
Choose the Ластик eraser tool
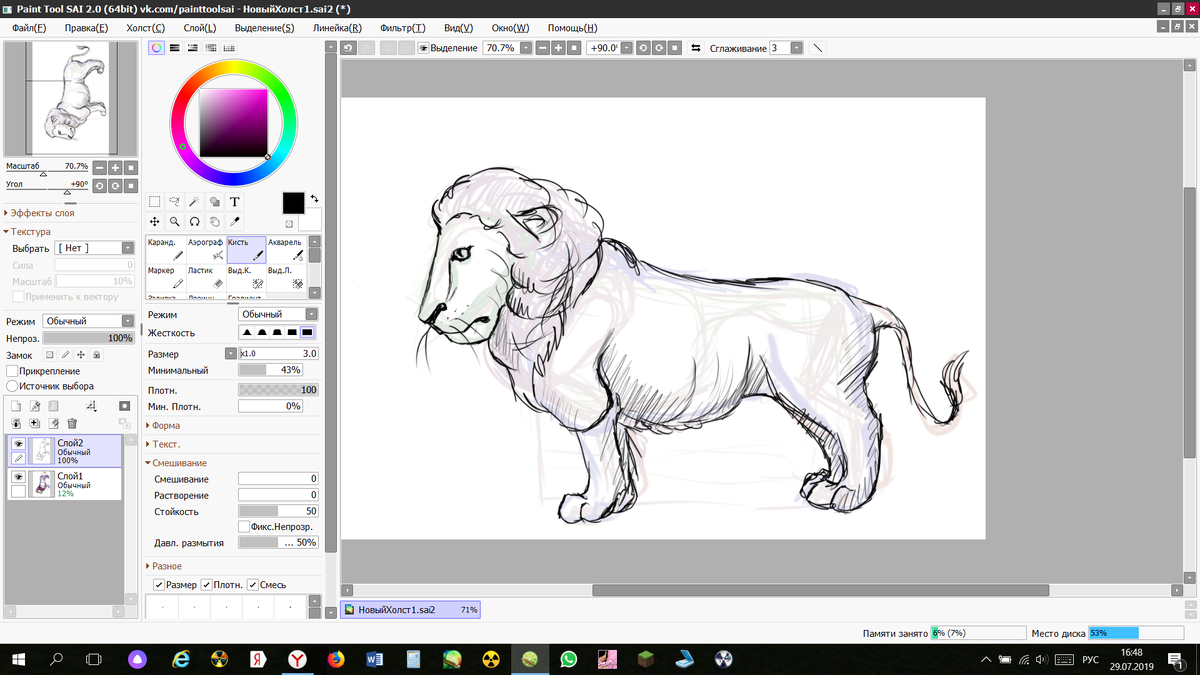click(x=206, y=278)
